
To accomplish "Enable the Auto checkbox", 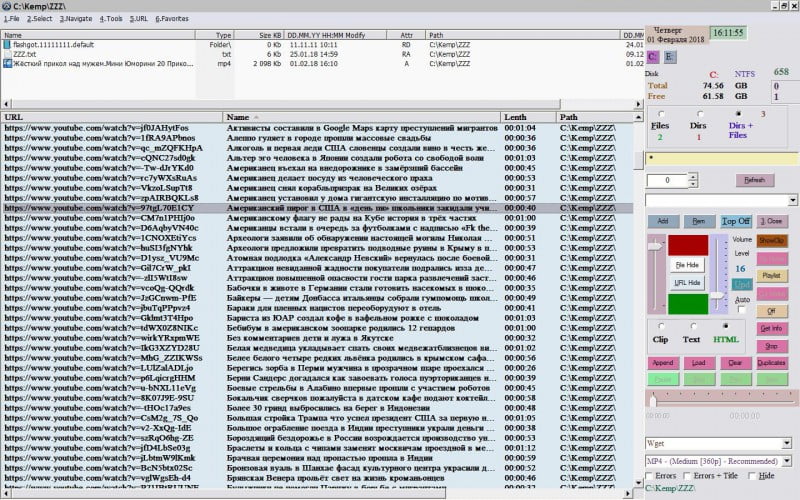I will (x=742, y=310).
